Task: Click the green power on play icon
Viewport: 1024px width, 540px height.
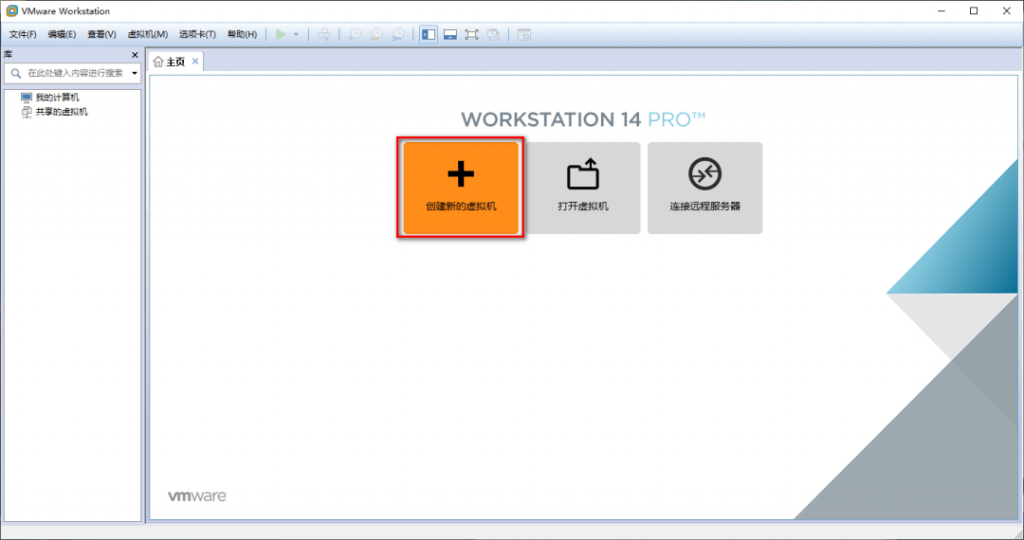Action: (x=281, y=35)
